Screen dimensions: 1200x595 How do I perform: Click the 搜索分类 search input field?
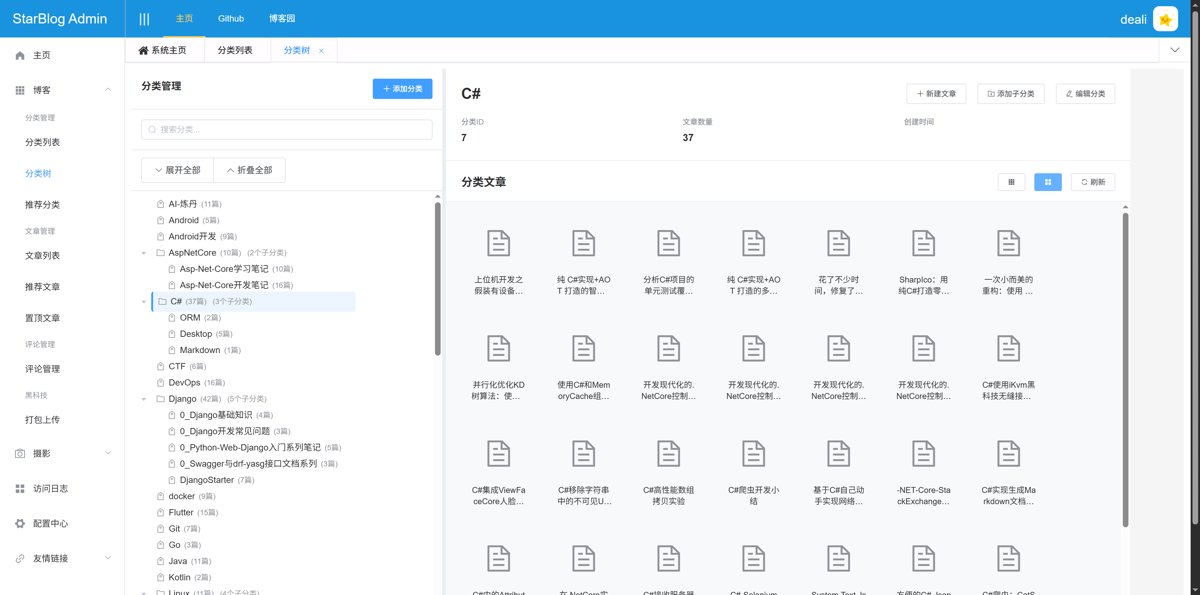(287, 129)
